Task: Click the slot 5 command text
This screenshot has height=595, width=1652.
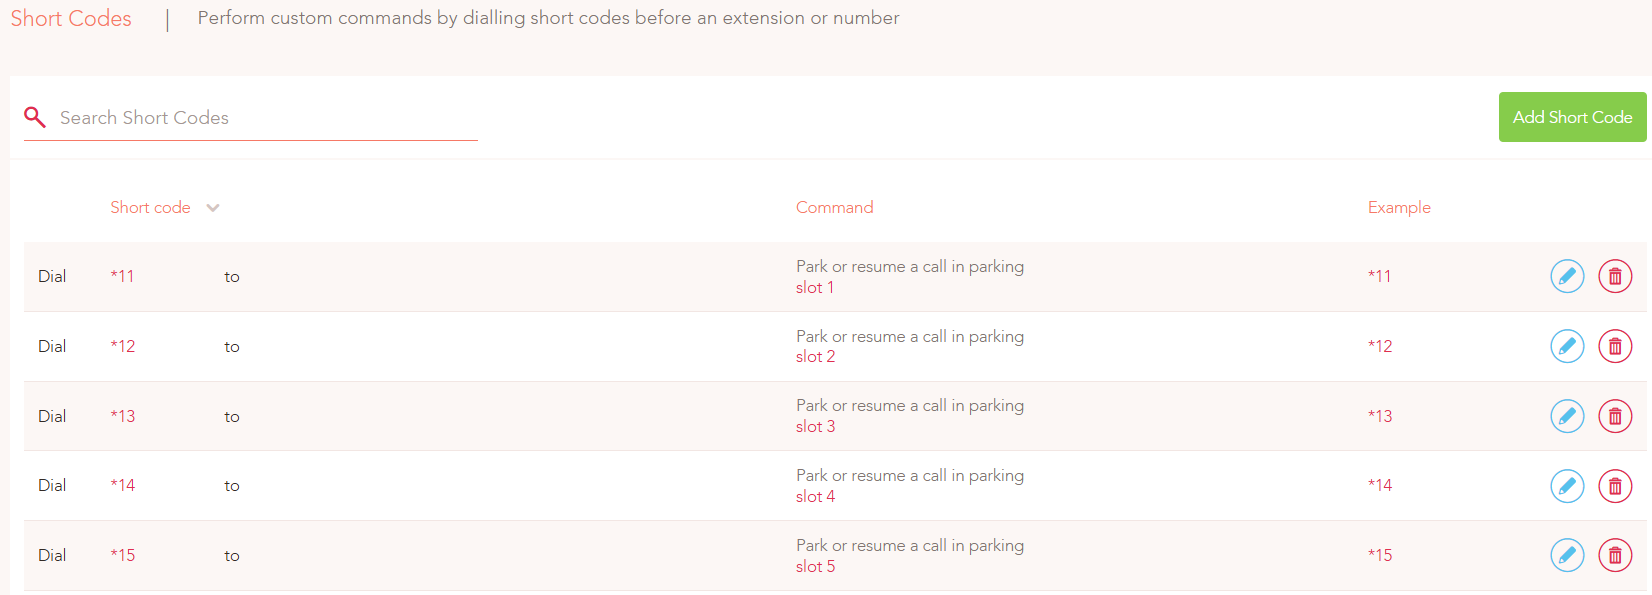Action: click(x=815, y=566)
